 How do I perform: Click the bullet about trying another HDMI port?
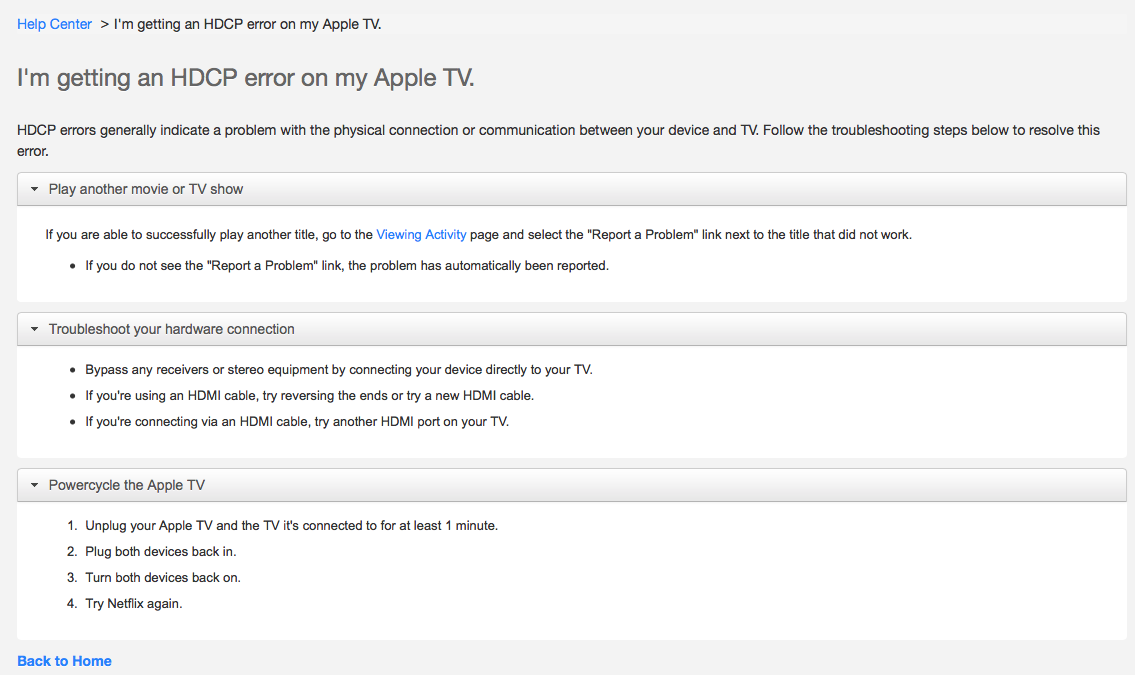pos(297,422)
